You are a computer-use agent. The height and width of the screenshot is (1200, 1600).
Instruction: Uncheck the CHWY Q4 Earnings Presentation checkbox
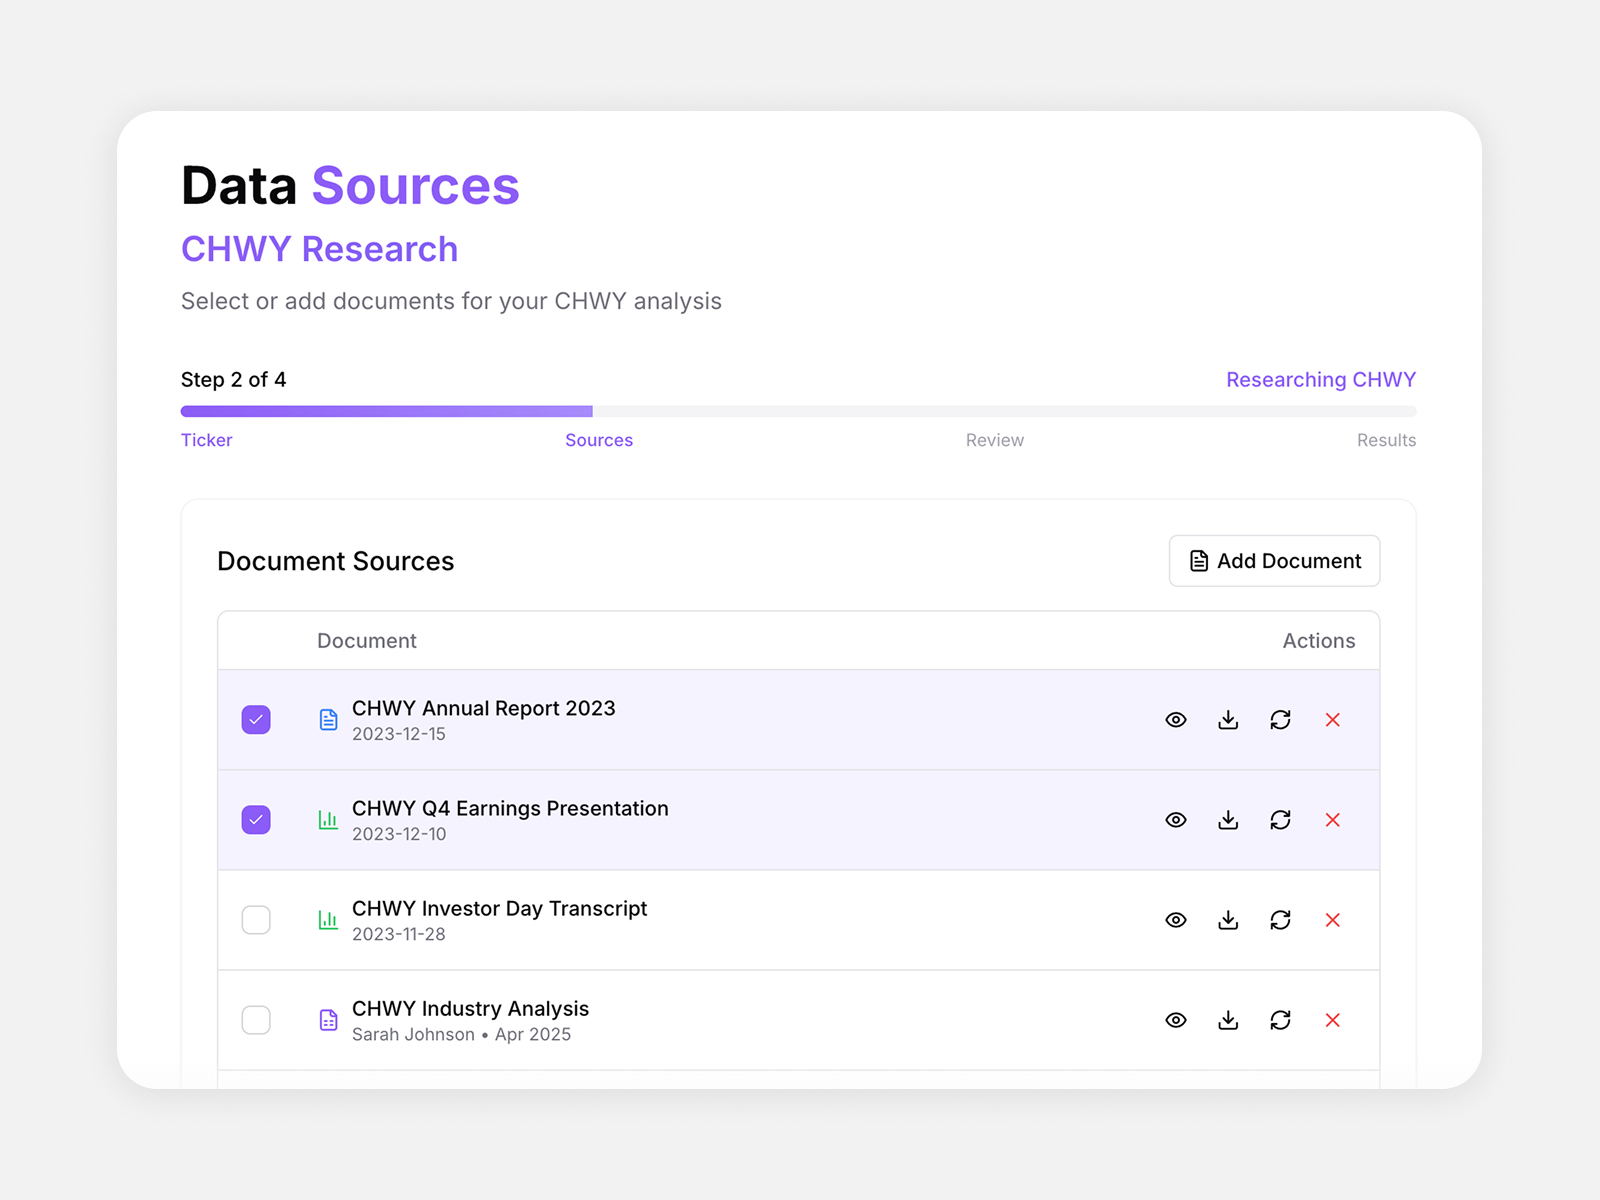[256, 820]
